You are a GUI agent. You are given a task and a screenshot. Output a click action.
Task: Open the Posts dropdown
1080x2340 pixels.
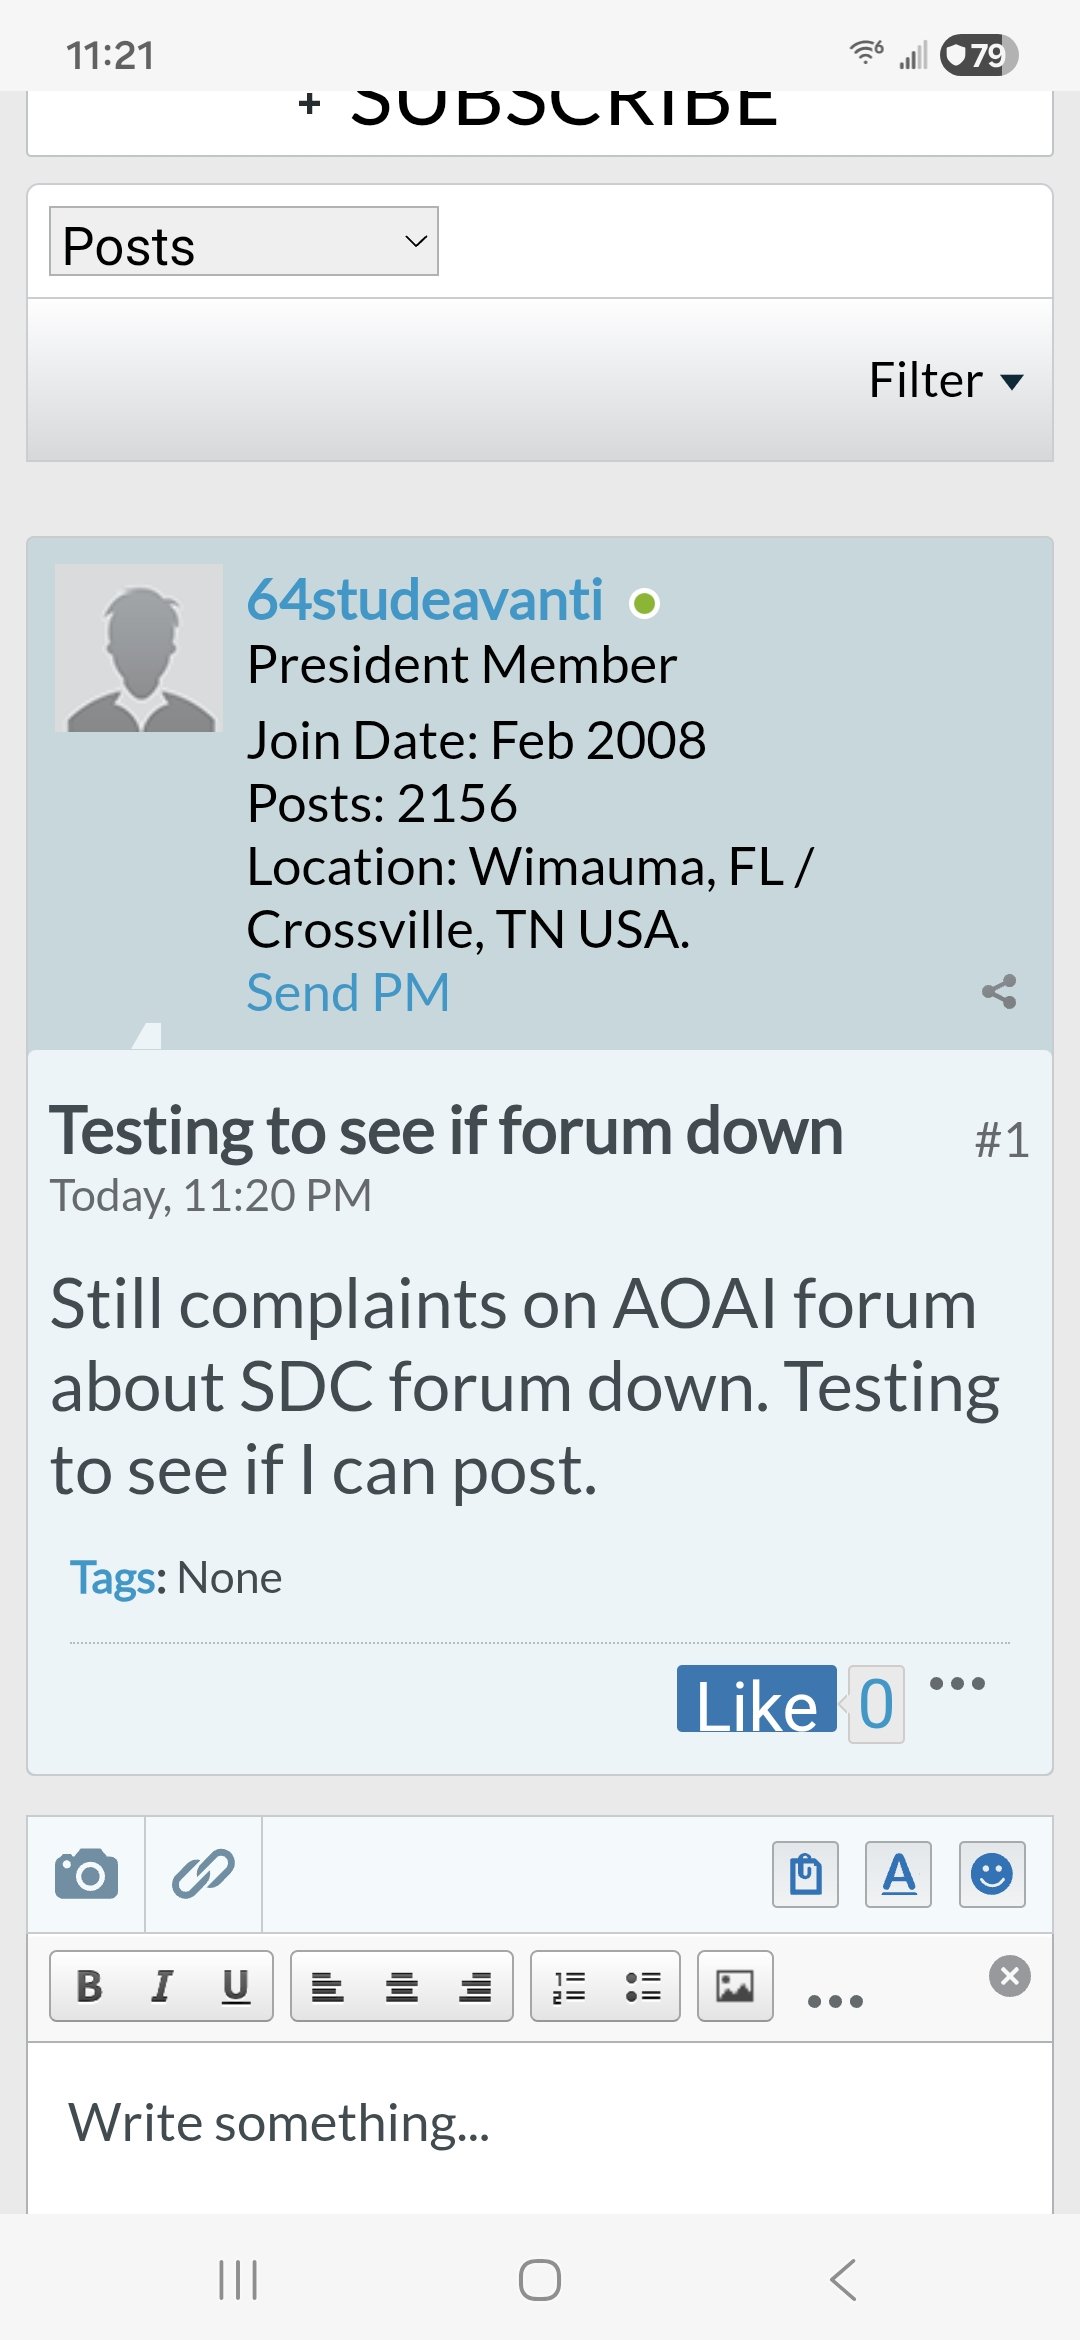tap(243, 242)
